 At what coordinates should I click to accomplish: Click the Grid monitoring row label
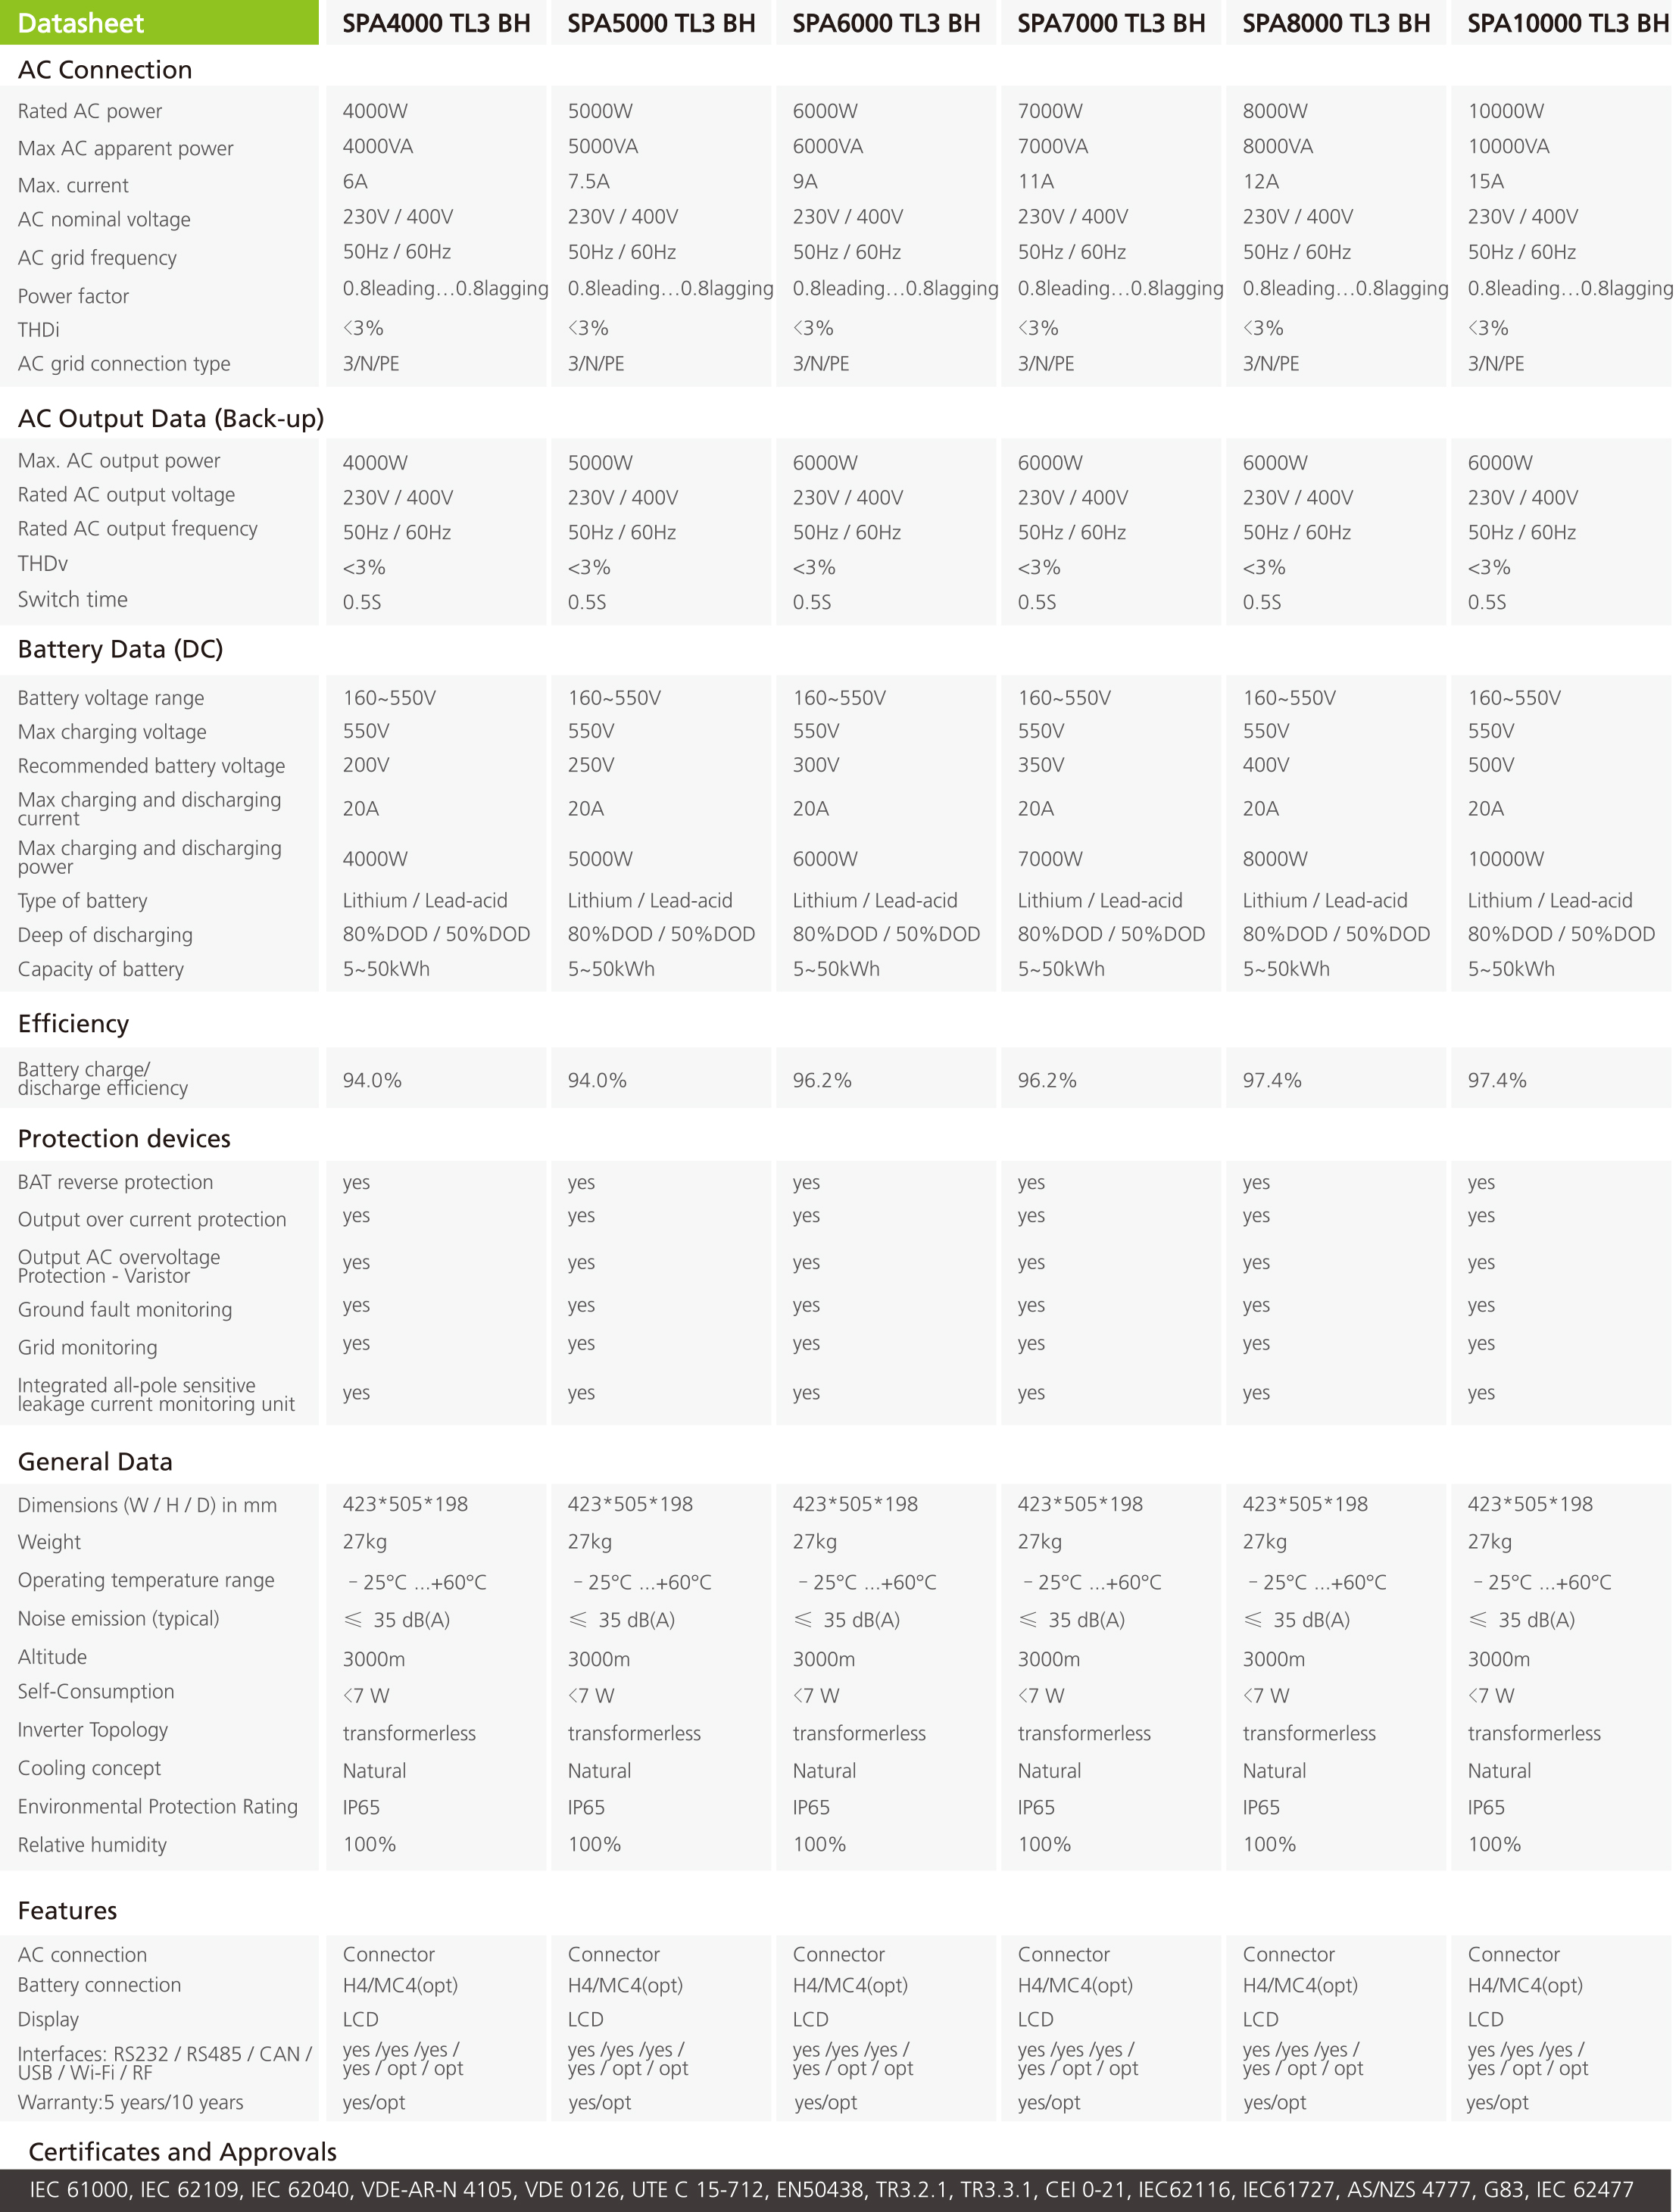coord(87,1347)
